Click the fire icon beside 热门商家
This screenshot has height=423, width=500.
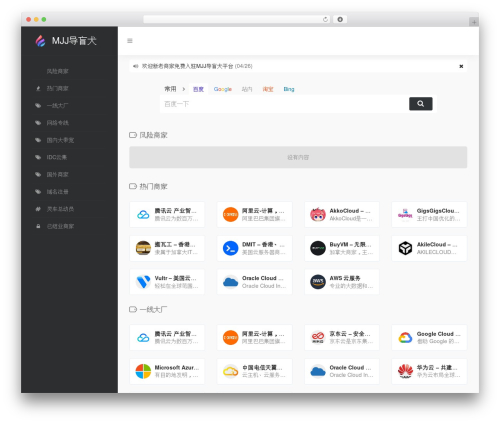click(38, 88)
